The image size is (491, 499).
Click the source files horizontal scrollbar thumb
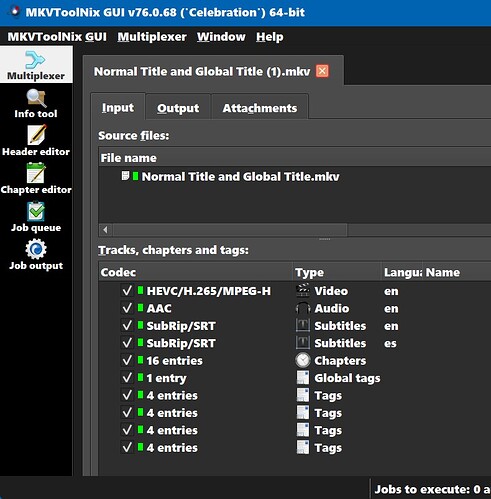[230, 230]
